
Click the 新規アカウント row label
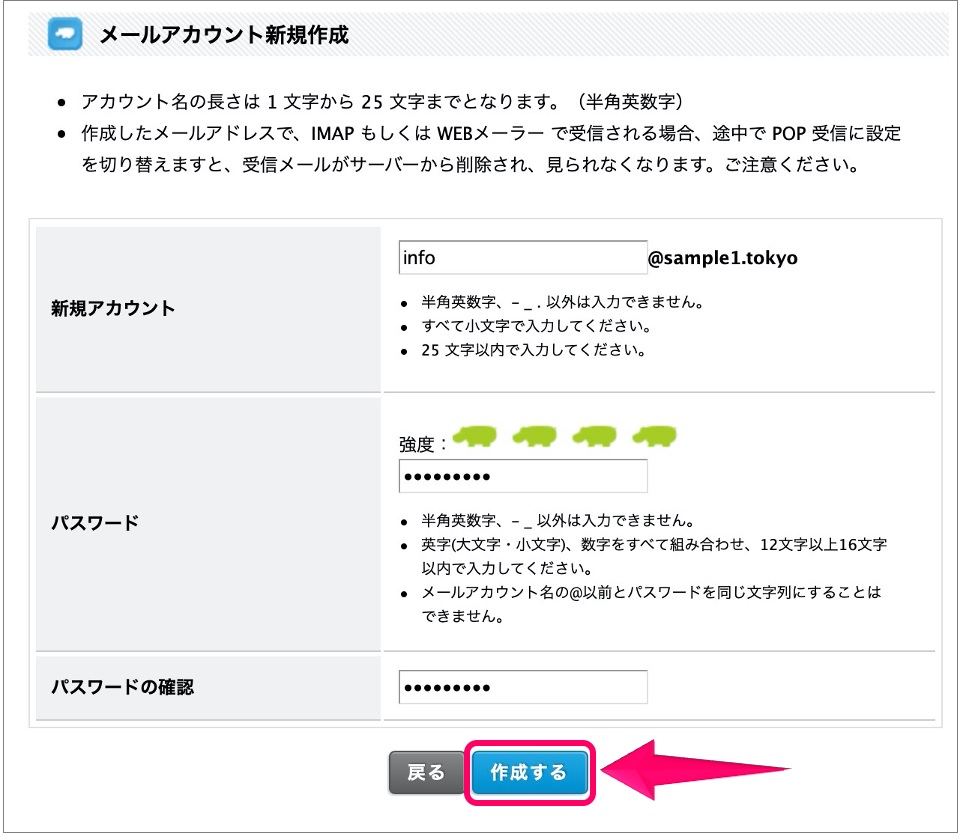click(113, 308)
